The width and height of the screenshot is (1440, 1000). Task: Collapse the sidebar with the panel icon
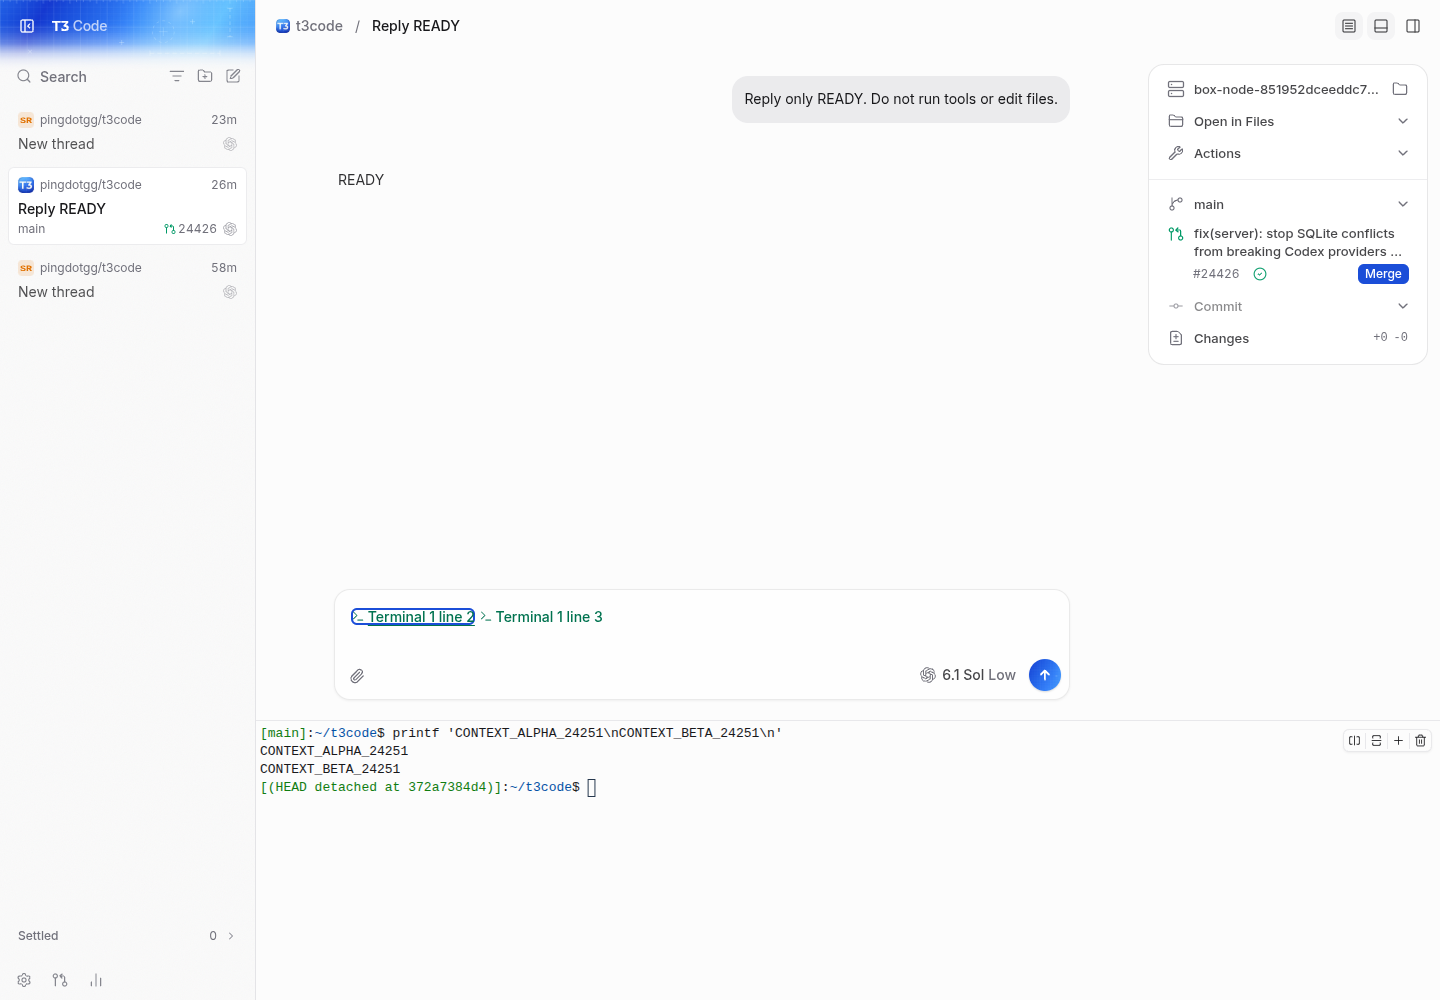click(x=27, y=26)
